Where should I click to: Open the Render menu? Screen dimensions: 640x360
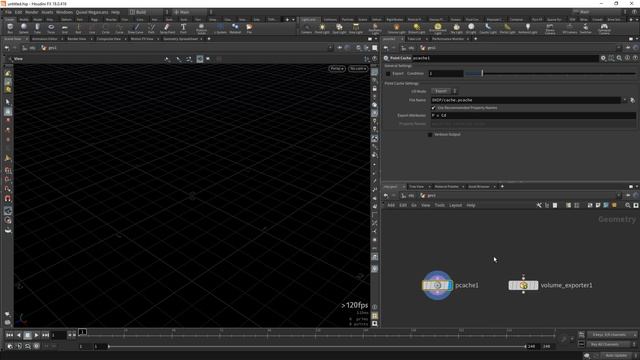coord(31,12)
